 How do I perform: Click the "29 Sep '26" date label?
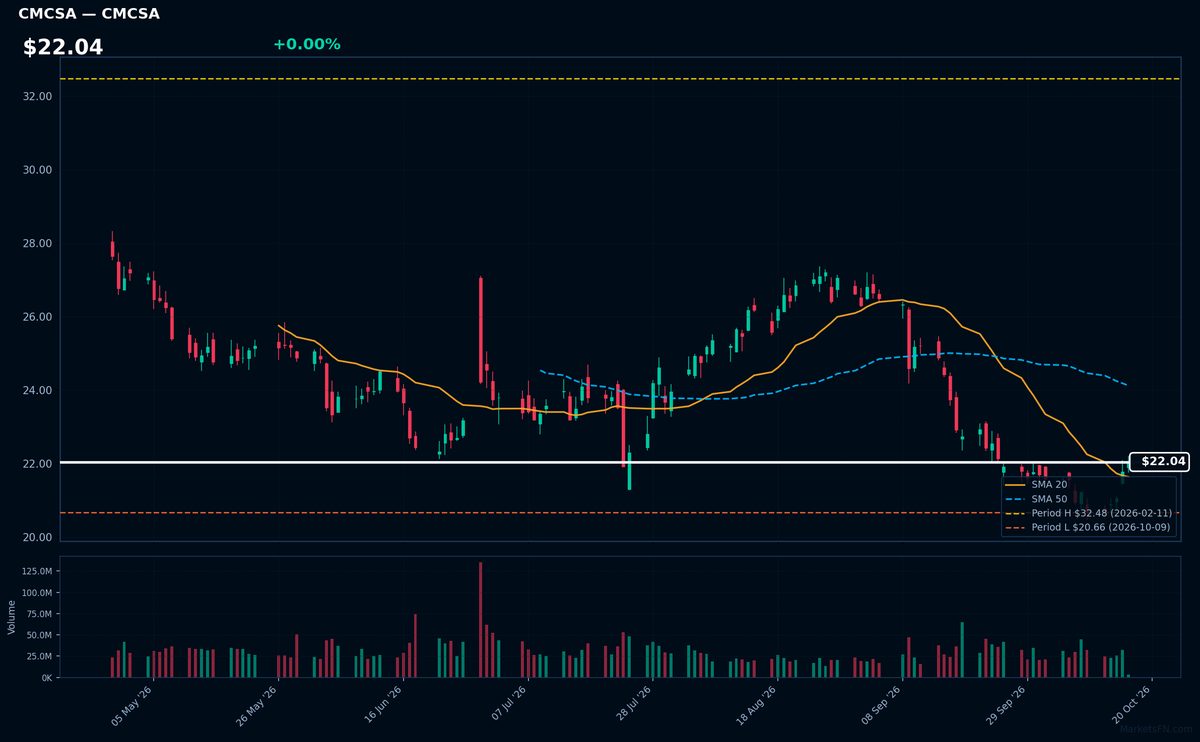(x=1005, y=704)
